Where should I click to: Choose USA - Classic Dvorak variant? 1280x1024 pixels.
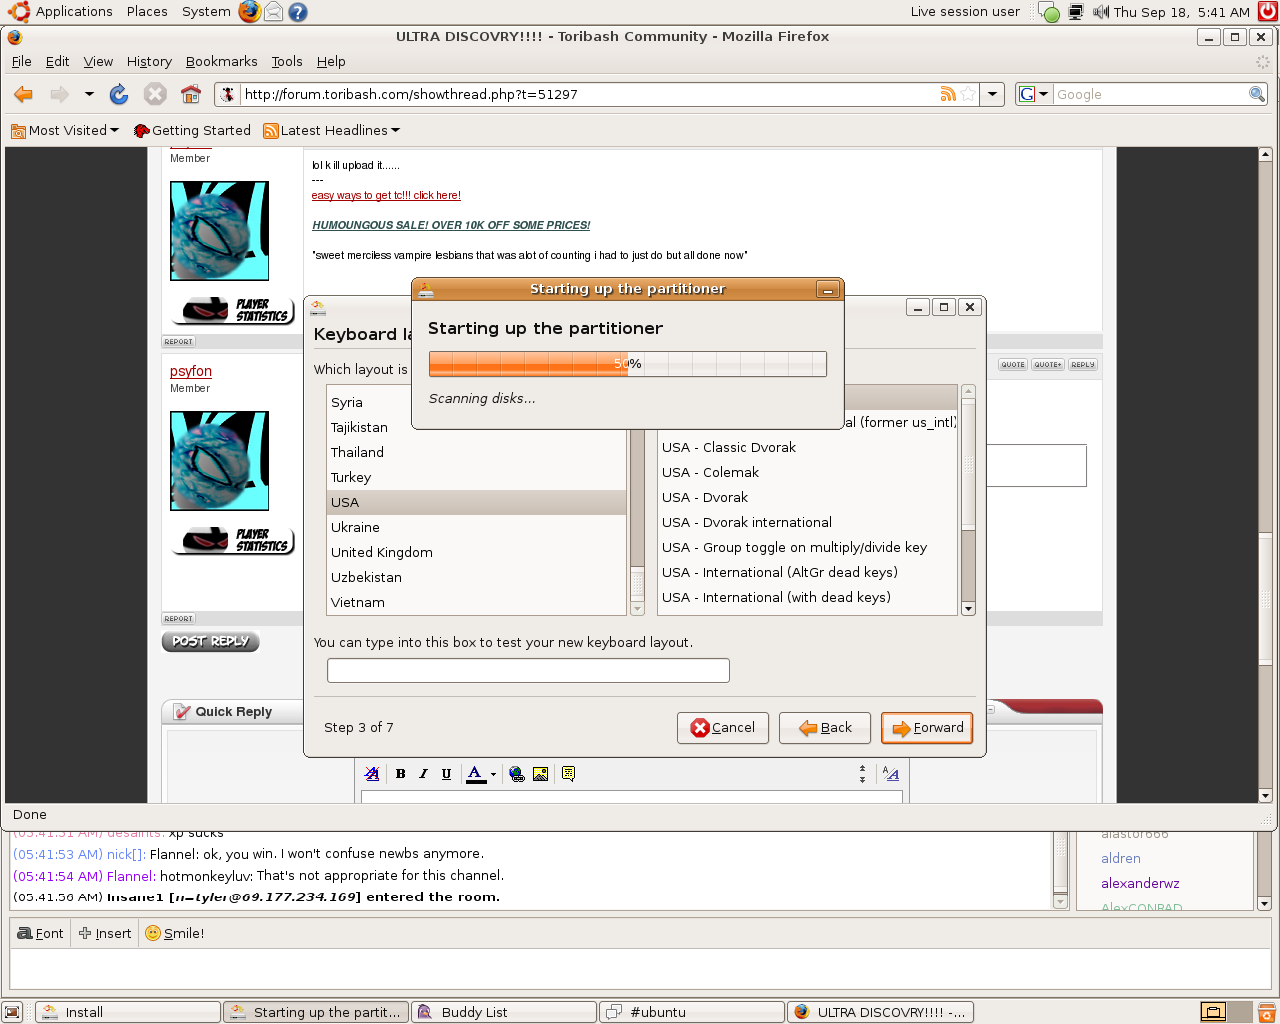pyautogui.click(x=808, y=447)
